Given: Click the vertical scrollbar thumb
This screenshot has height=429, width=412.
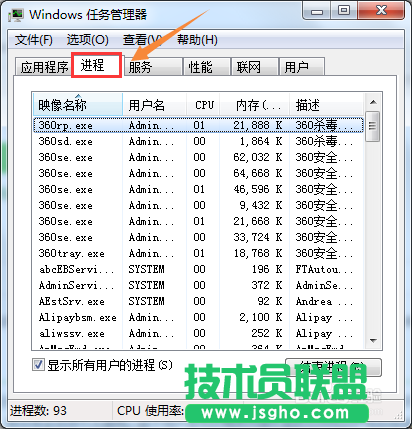Looking at the screenshot, I should point(373,126).
